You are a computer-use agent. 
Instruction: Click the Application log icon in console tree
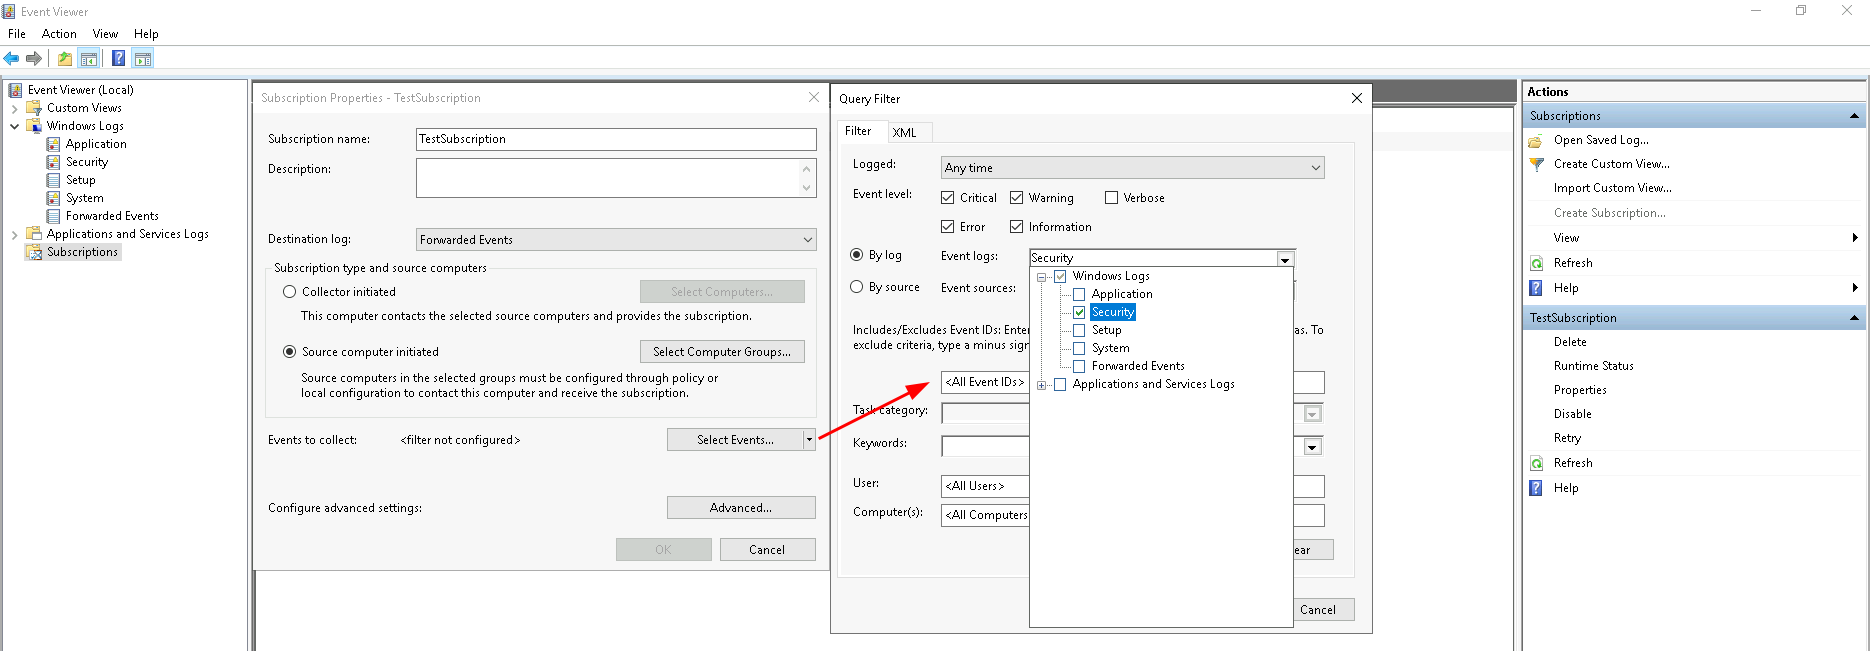click(53, 144)
